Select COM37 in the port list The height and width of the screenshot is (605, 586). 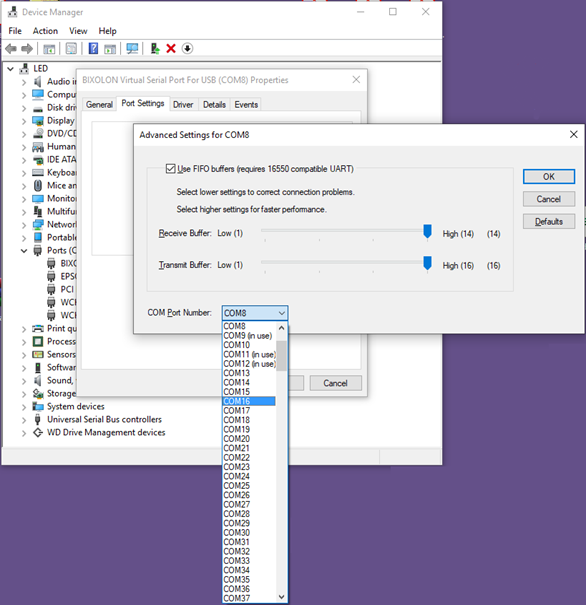pyautogui.click(x=249, y=598)
